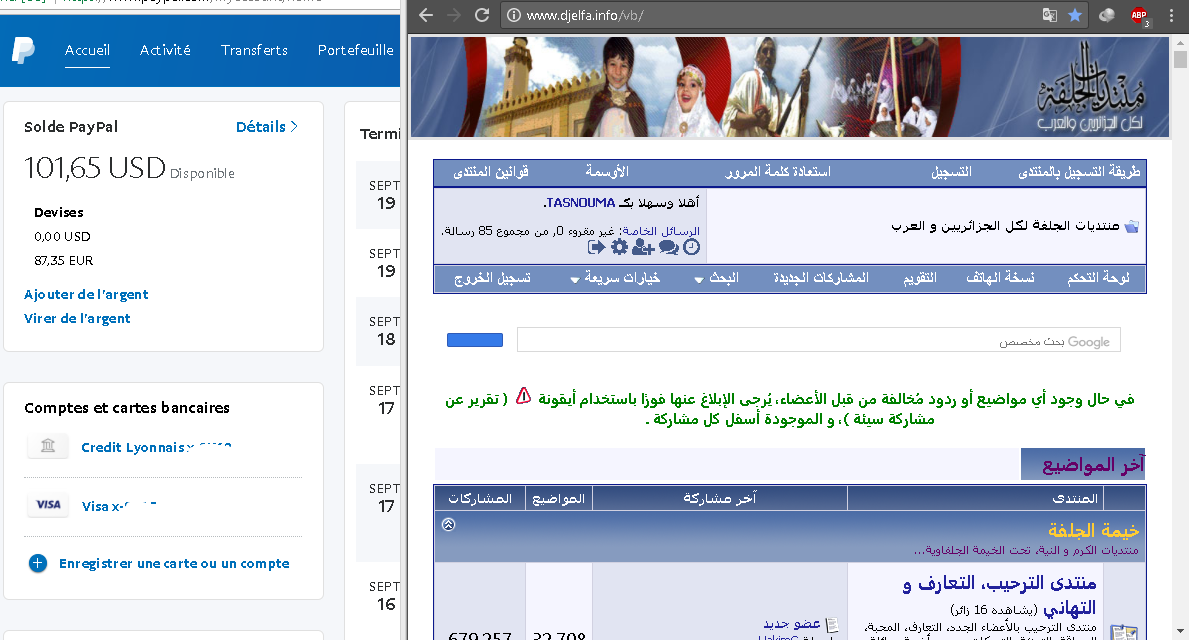The width and height of the screenshot is (1189, 640).
Task: Click the 101,65 USD balance amount
Action: coord(95,168)
